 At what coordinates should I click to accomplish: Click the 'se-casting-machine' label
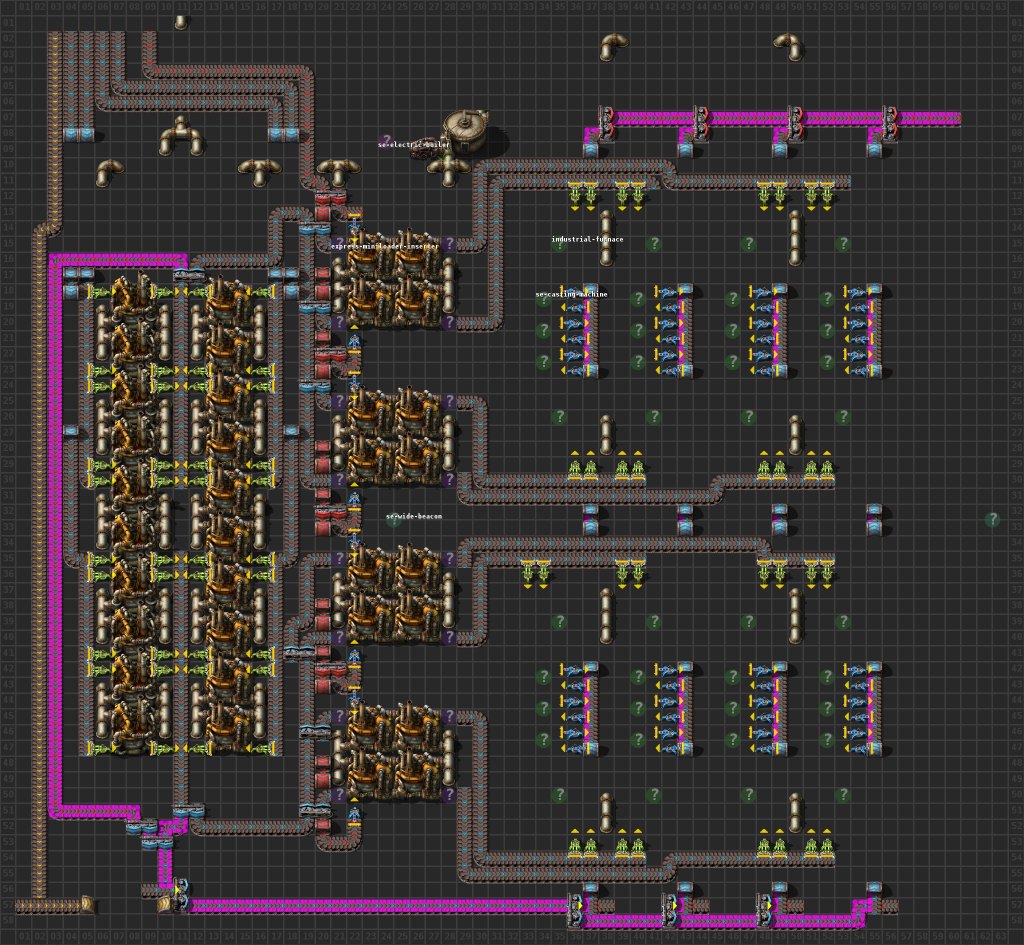571,295
